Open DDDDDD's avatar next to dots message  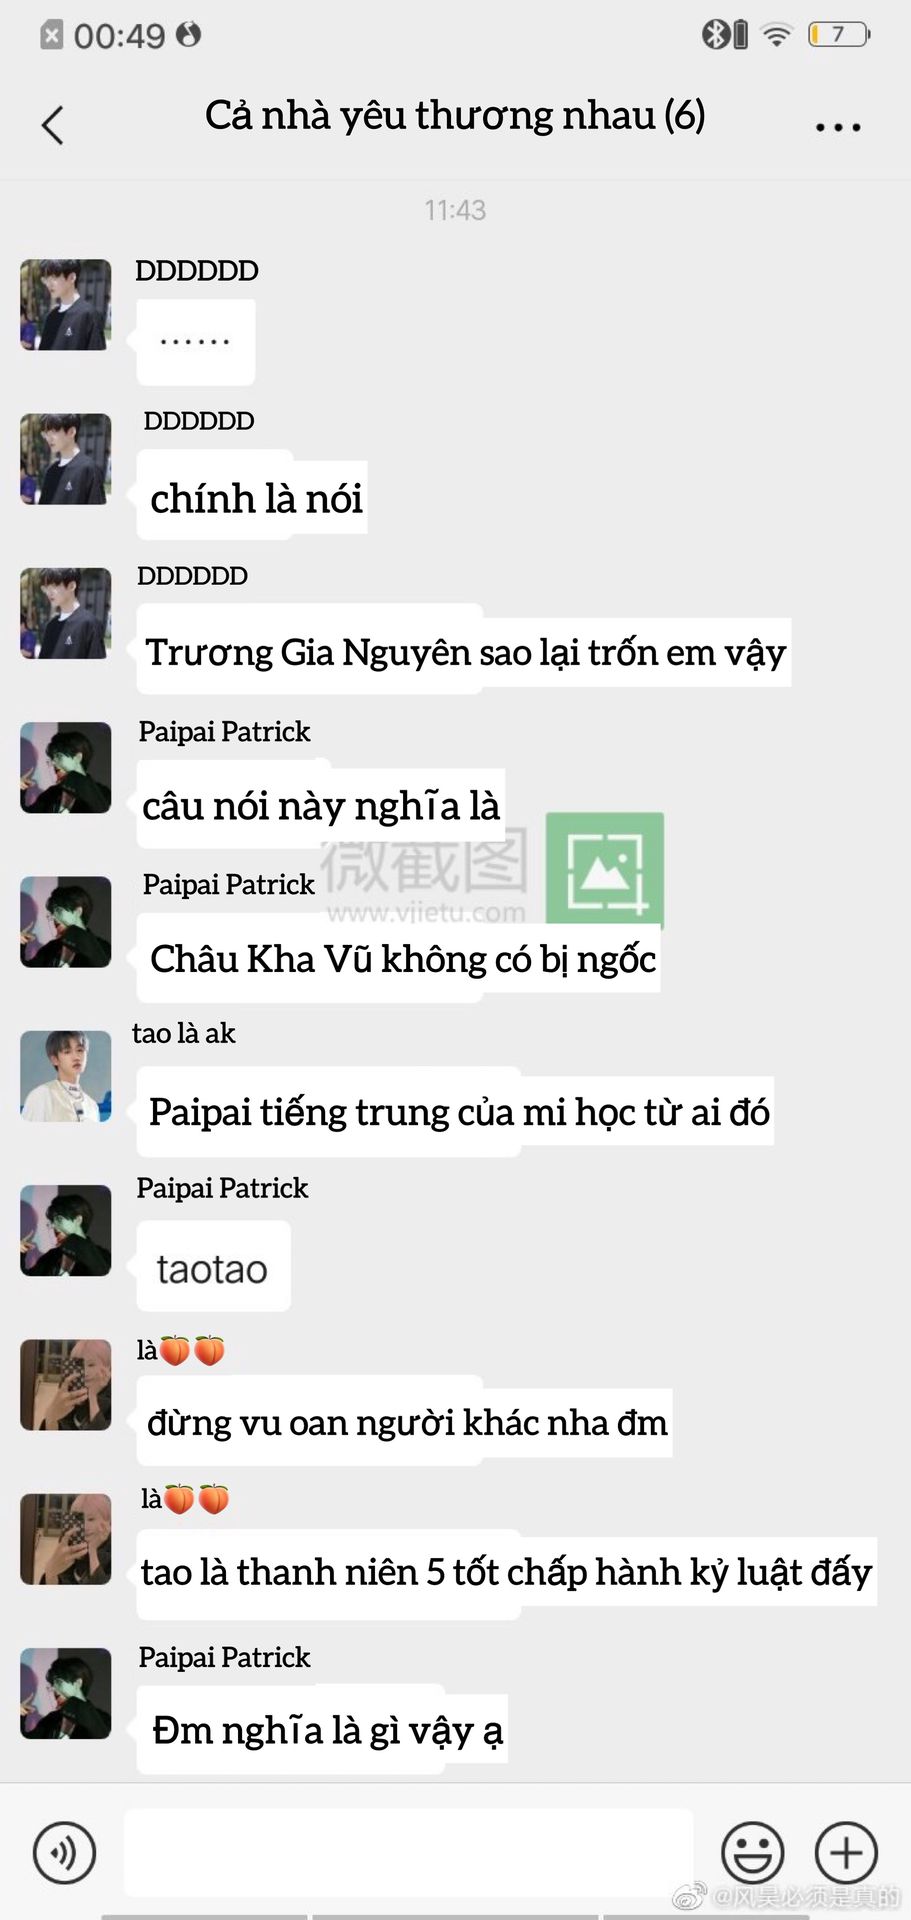[66, 305]
